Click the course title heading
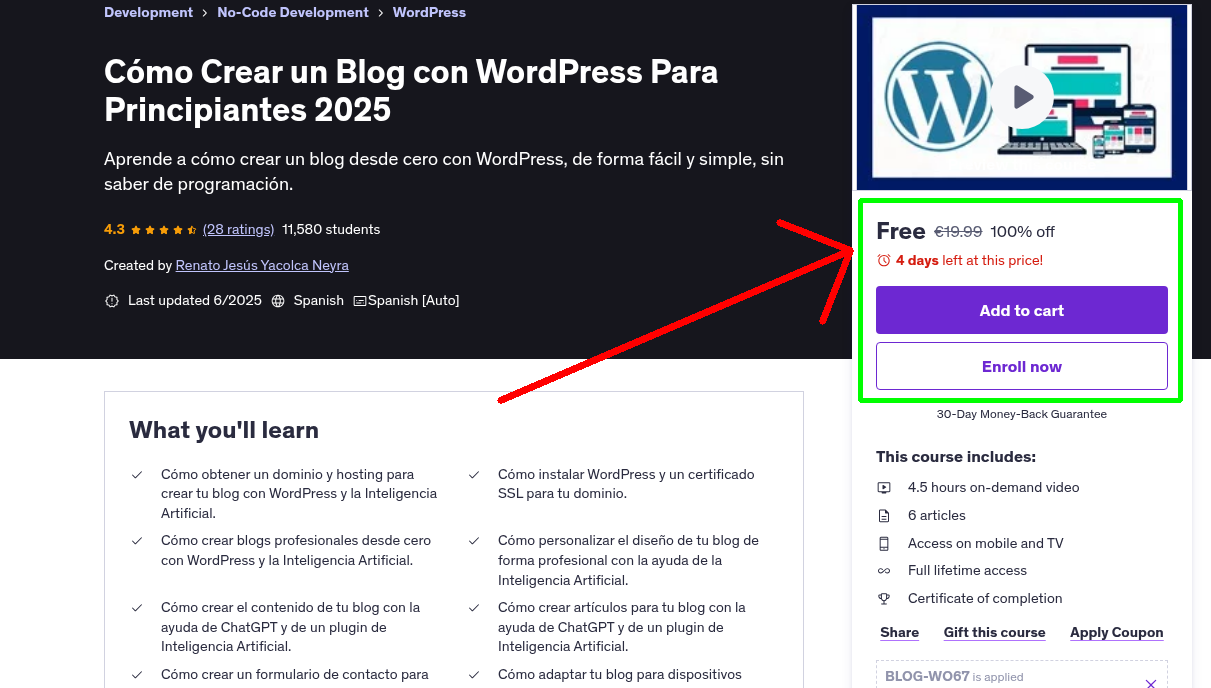The image size is (1211, 688). click(411, 90)
